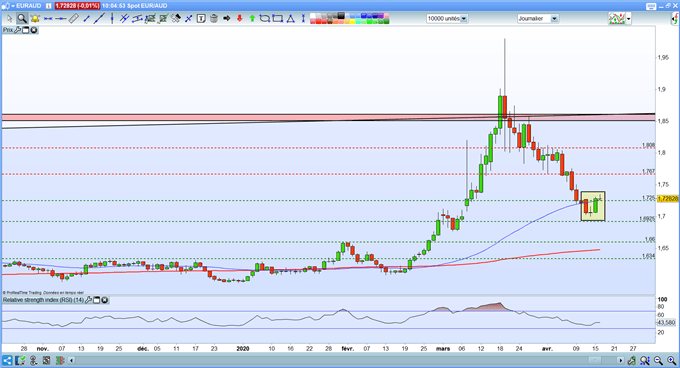Click the yellow alert bell icon
This screenshot has width=680, height=368.
[x=35, y=18]
